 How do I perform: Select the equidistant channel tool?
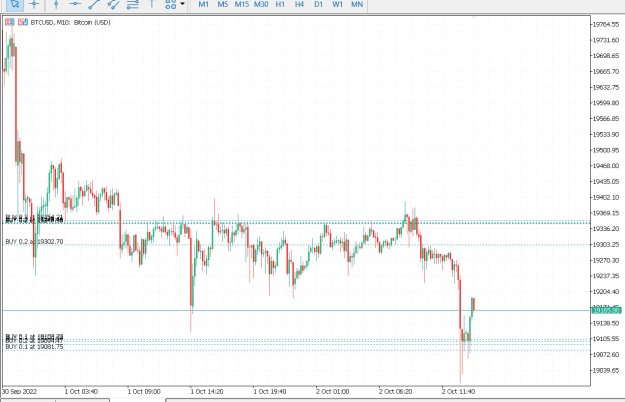point(113,4)
